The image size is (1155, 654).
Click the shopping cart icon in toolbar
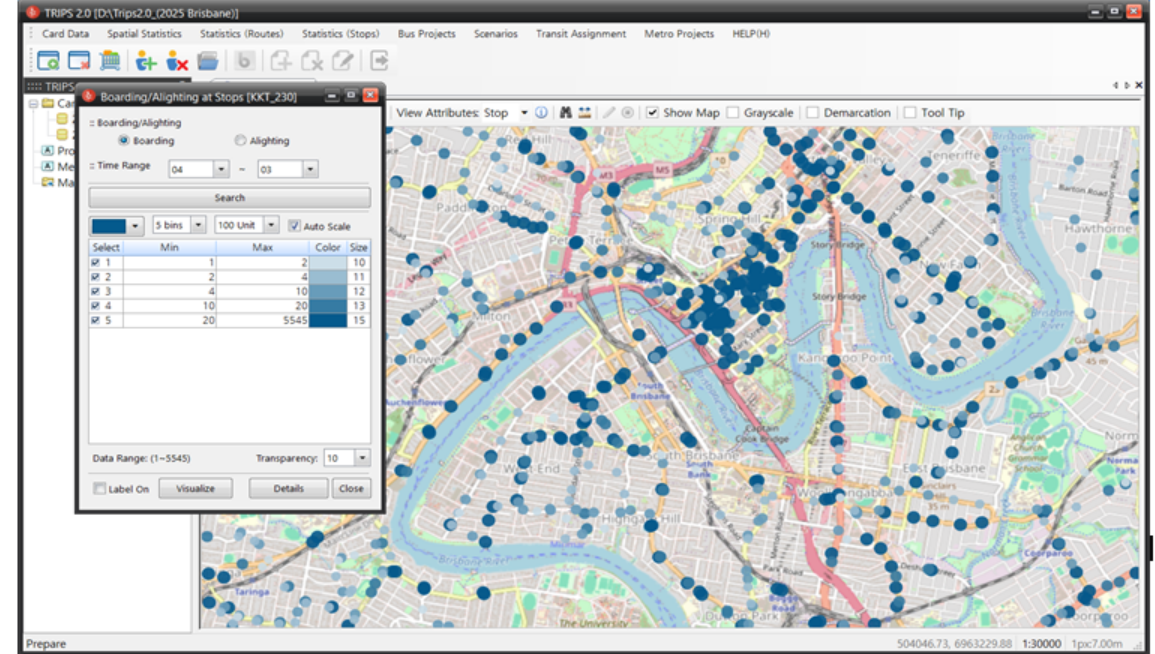pyautogui.click(x=110, y=61)
